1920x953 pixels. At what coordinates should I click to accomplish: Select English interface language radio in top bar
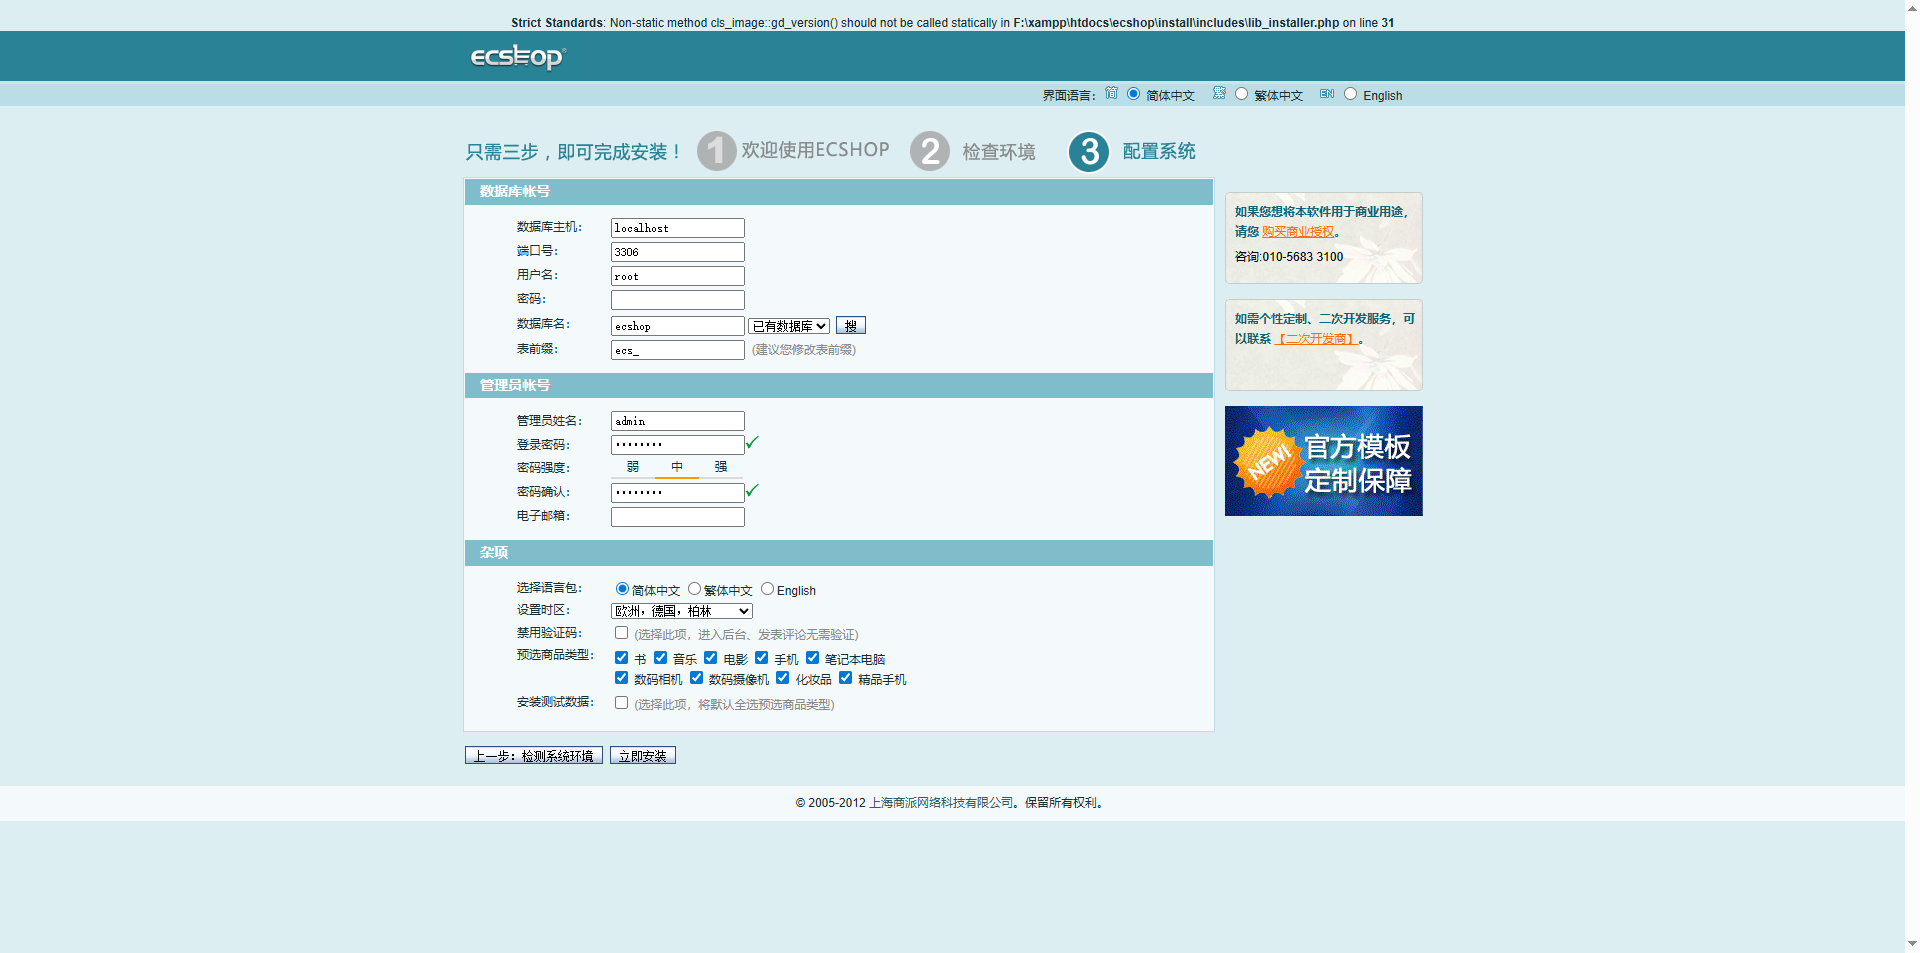point(1350,94)
